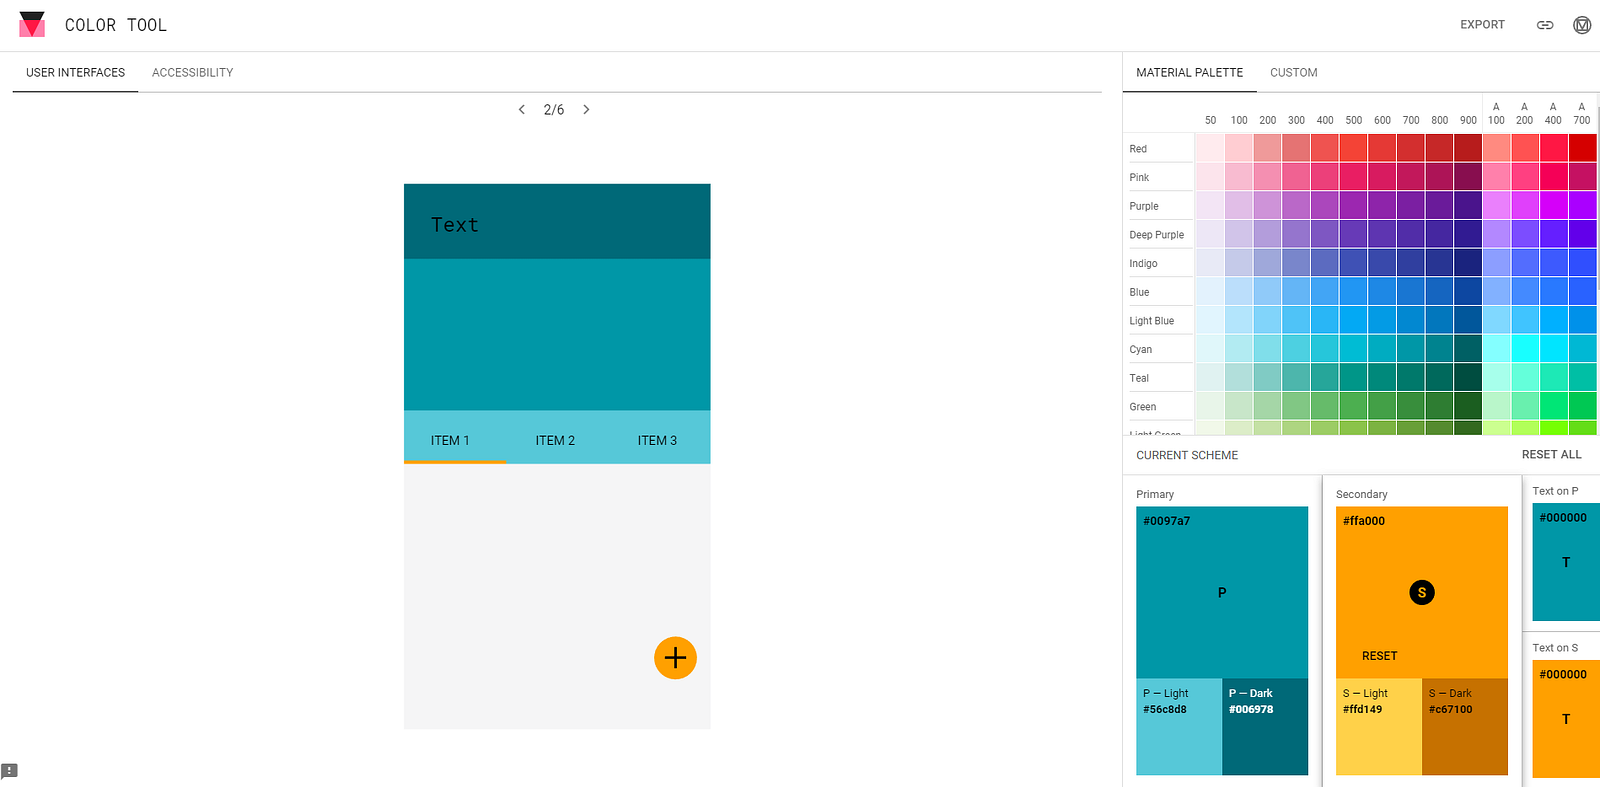Pick the Green 800 swatch
This screenshot has height=787, width=1600.
pyautogui.click(x=1440, y=406)
